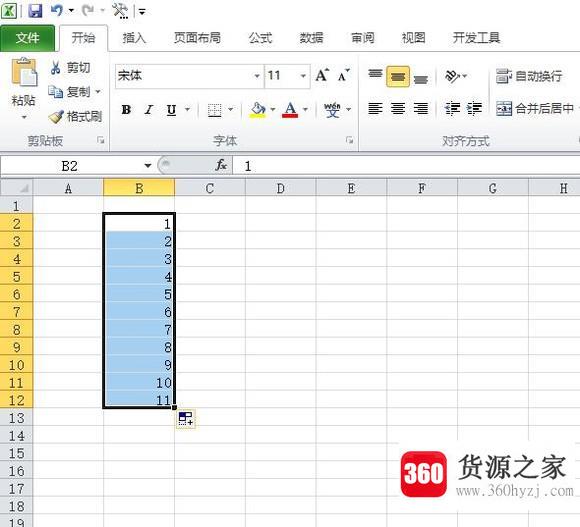Image resolution: width=580 pixels, height=527 pixels.
Task: Click the Paste (粘贴) clipboard icon
Action: click(24, 72)
